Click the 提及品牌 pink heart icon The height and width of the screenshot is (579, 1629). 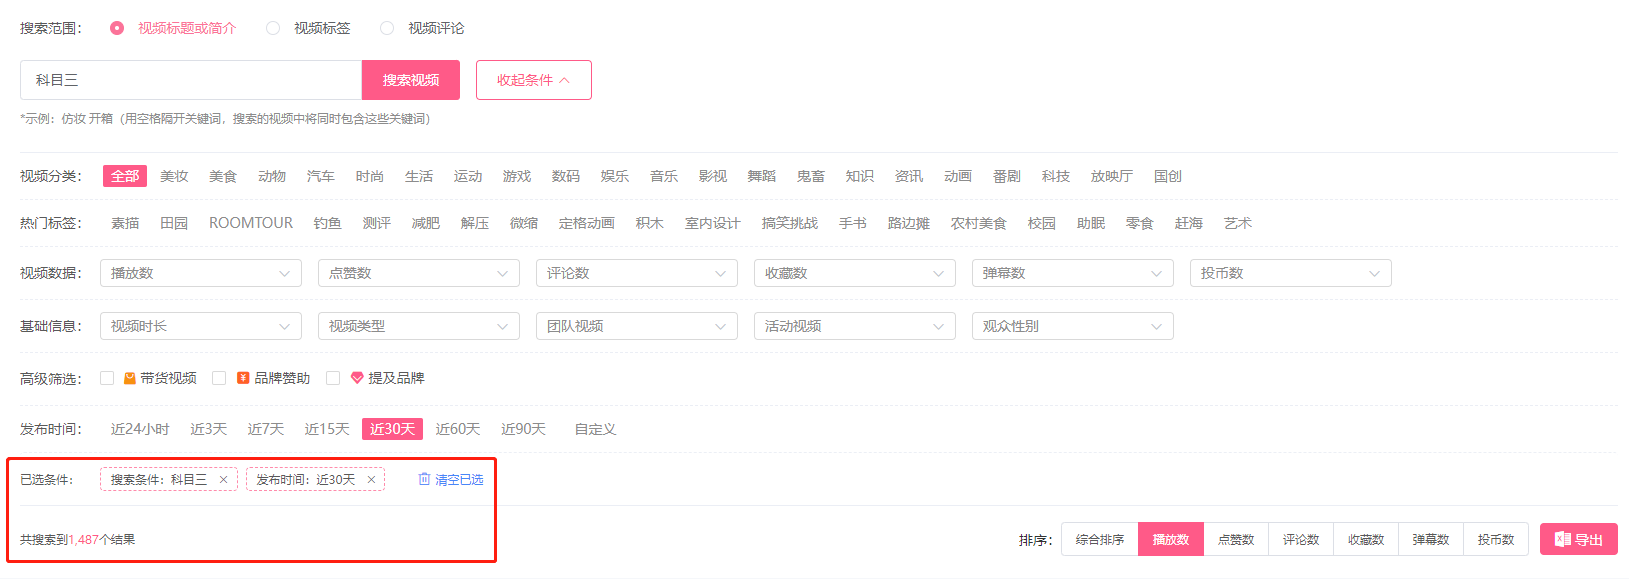[357, 378]
